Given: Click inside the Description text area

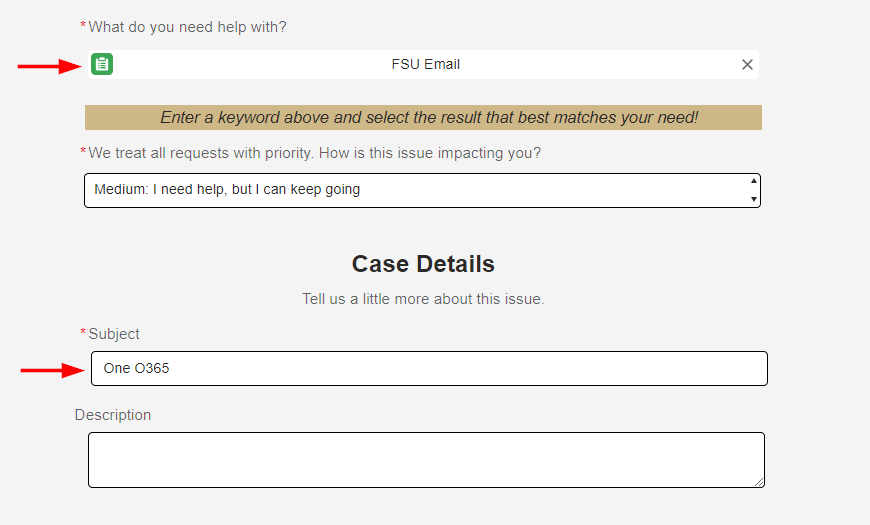Looking at the screenshot, I should click(x=426, y=459).
